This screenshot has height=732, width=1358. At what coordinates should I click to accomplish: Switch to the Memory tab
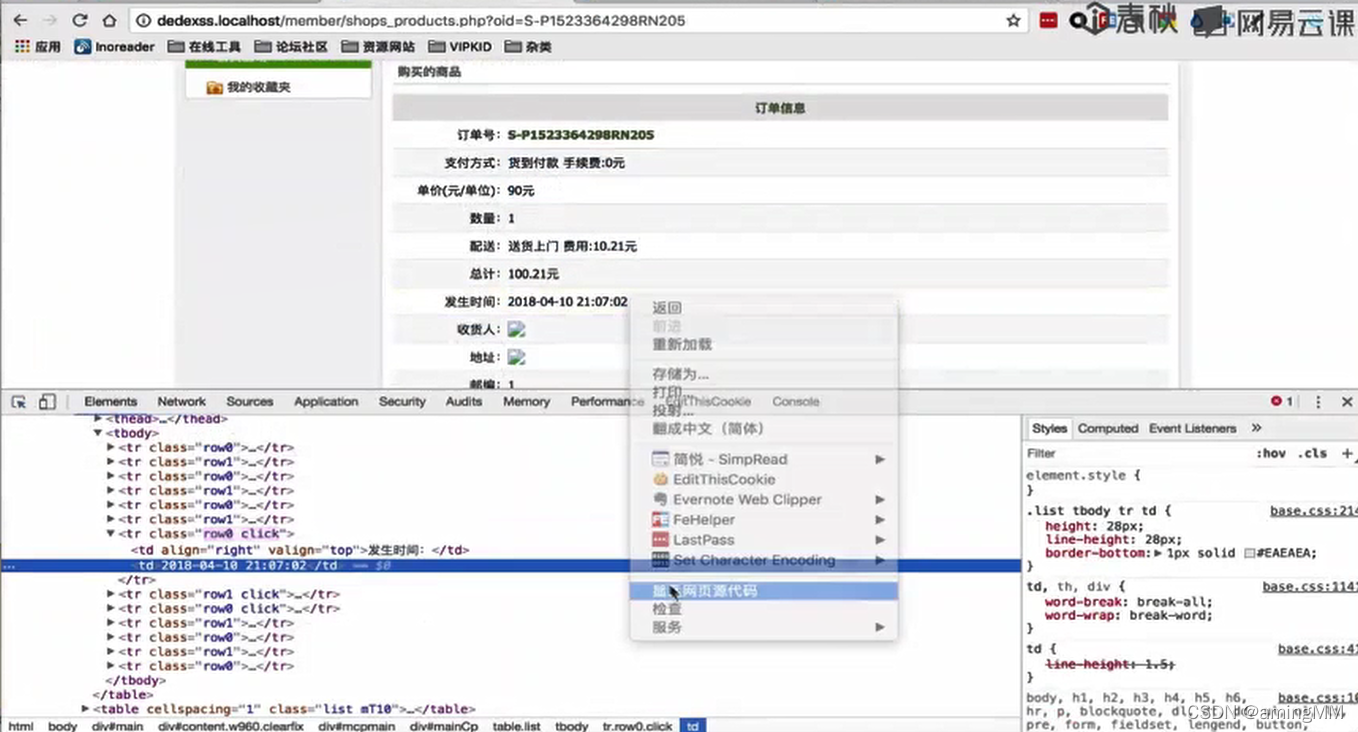526,401
